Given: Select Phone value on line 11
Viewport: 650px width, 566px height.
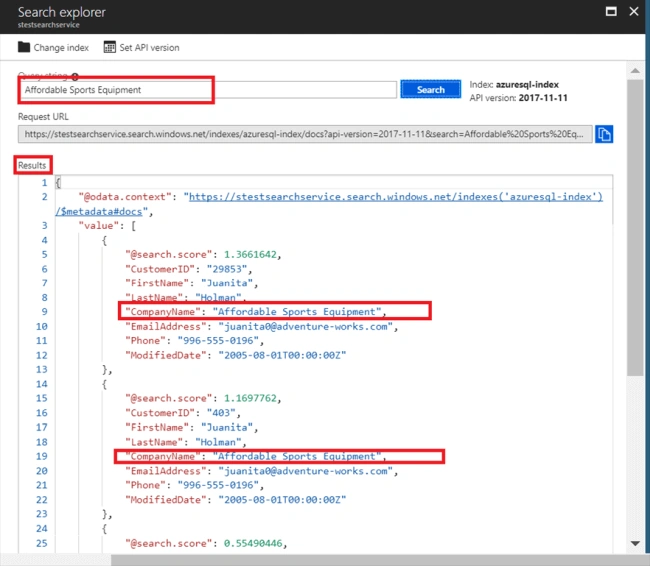Looking at the screenshot, I should point(218,341).
